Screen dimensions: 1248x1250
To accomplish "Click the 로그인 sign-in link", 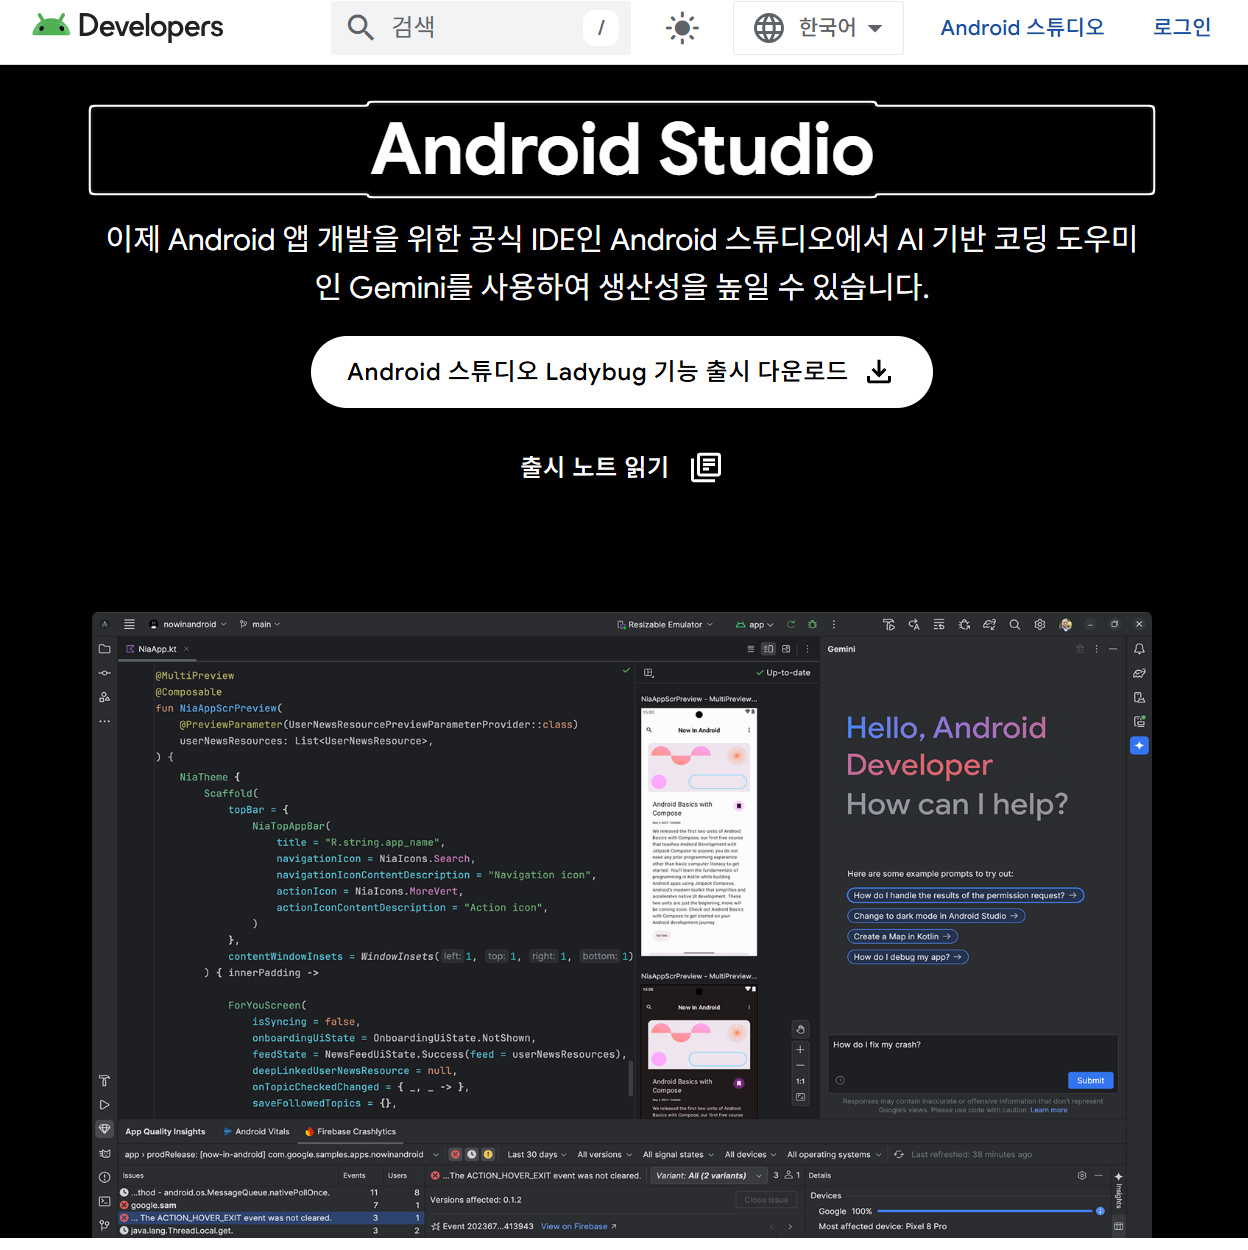I will tap(1182, 28).
